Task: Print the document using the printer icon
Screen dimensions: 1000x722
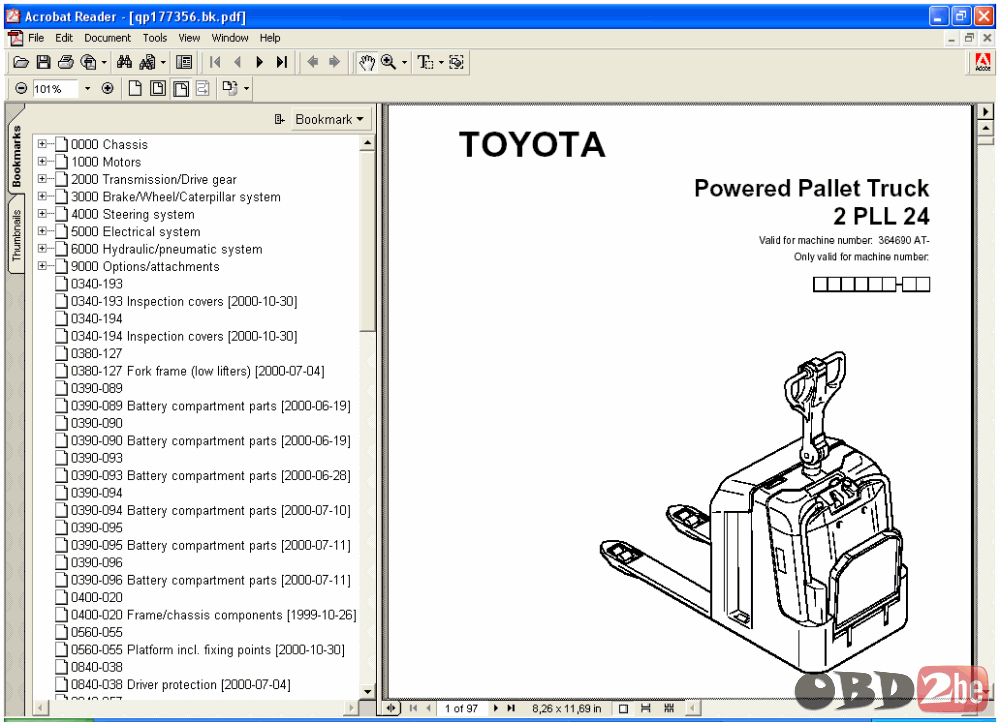Action: click(66, 62)
